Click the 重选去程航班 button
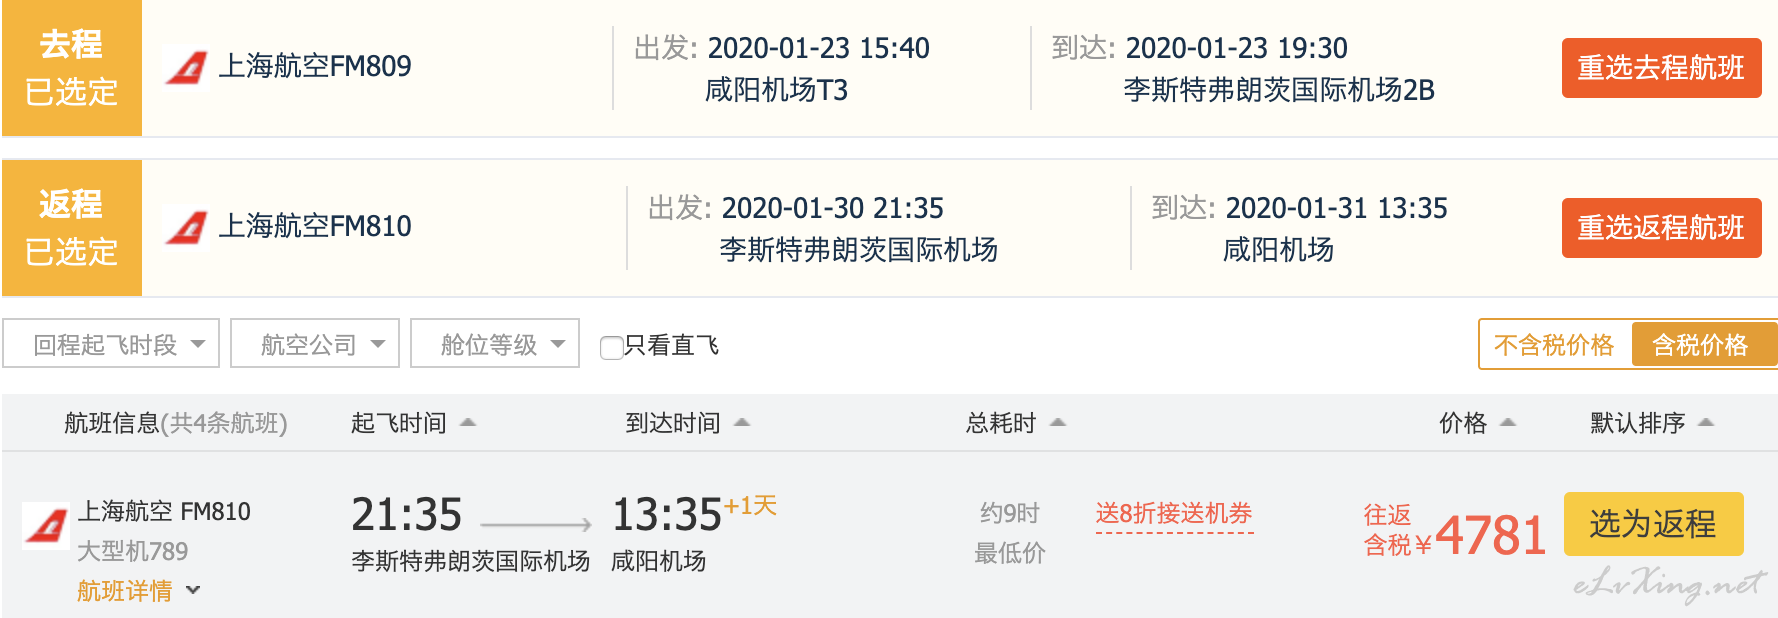Screen dimensions: 1778x618 [1661, 68]
